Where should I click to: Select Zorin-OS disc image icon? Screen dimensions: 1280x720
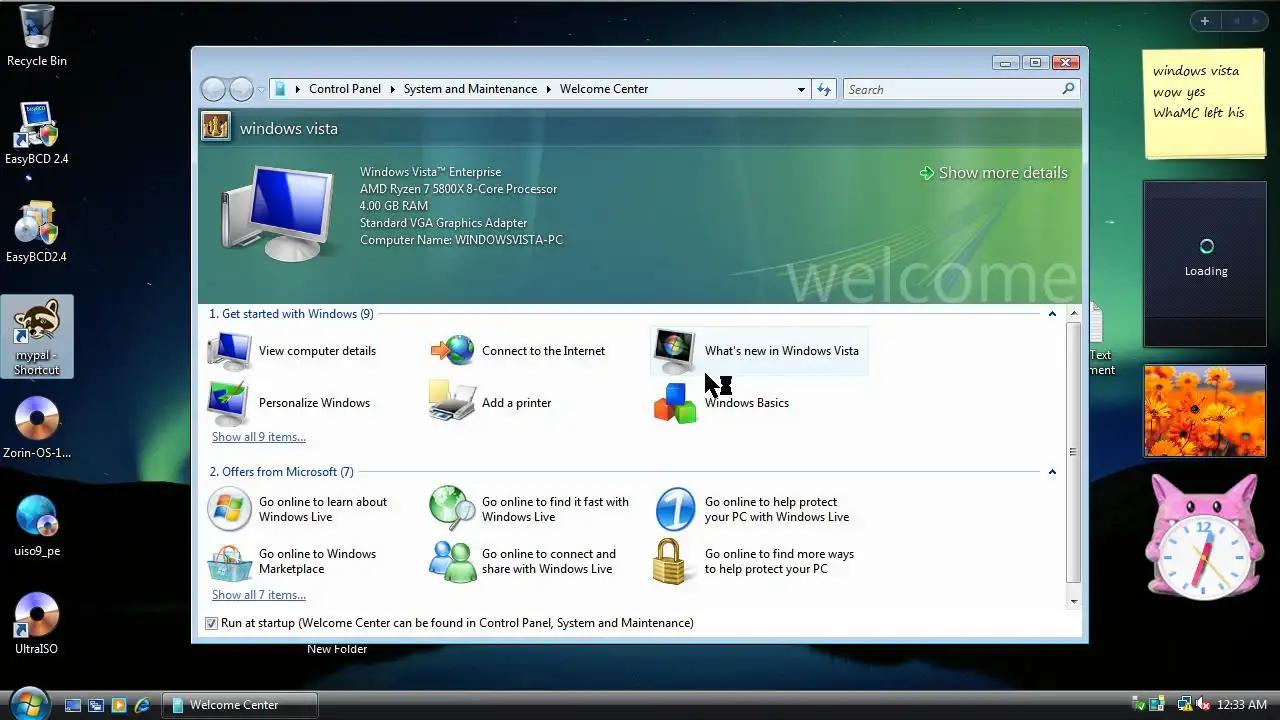tap(37, 427)
